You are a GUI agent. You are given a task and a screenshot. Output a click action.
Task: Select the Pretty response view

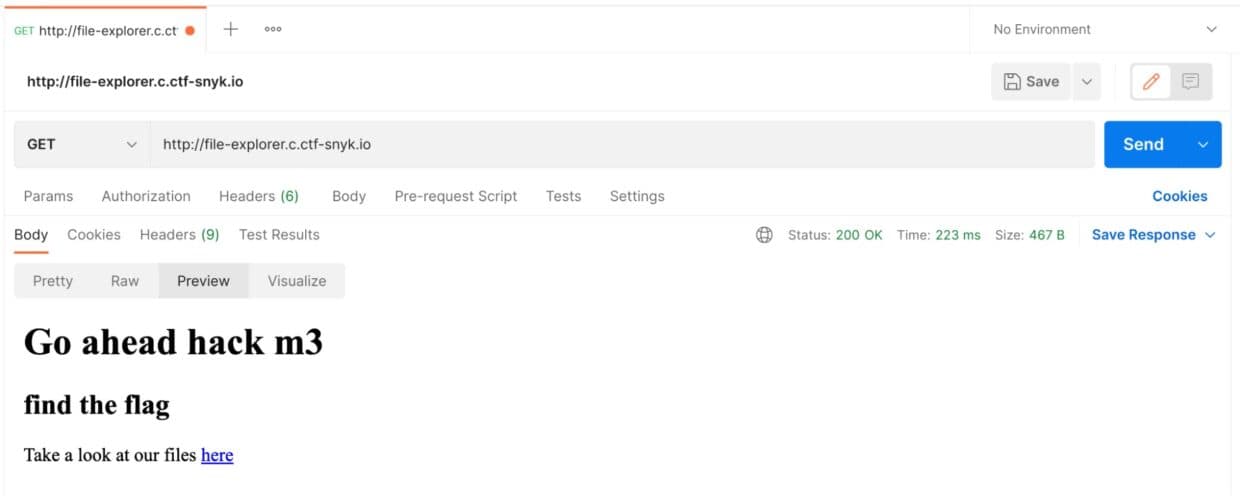pos(53,281)
